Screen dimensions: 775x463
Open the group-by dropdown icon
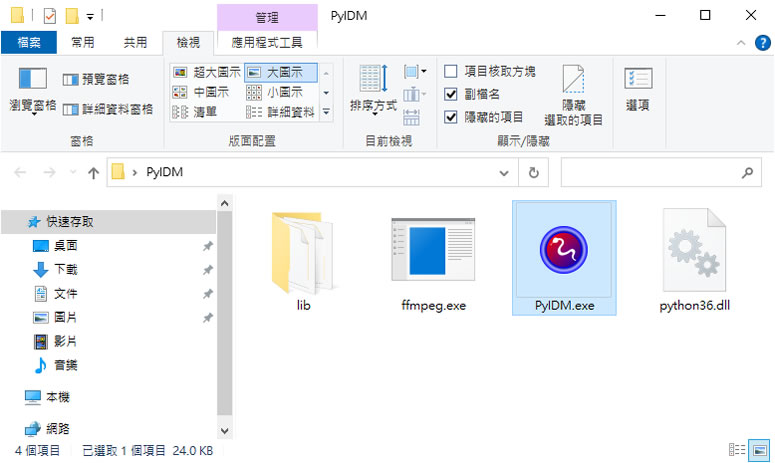[x=415, y=72]
